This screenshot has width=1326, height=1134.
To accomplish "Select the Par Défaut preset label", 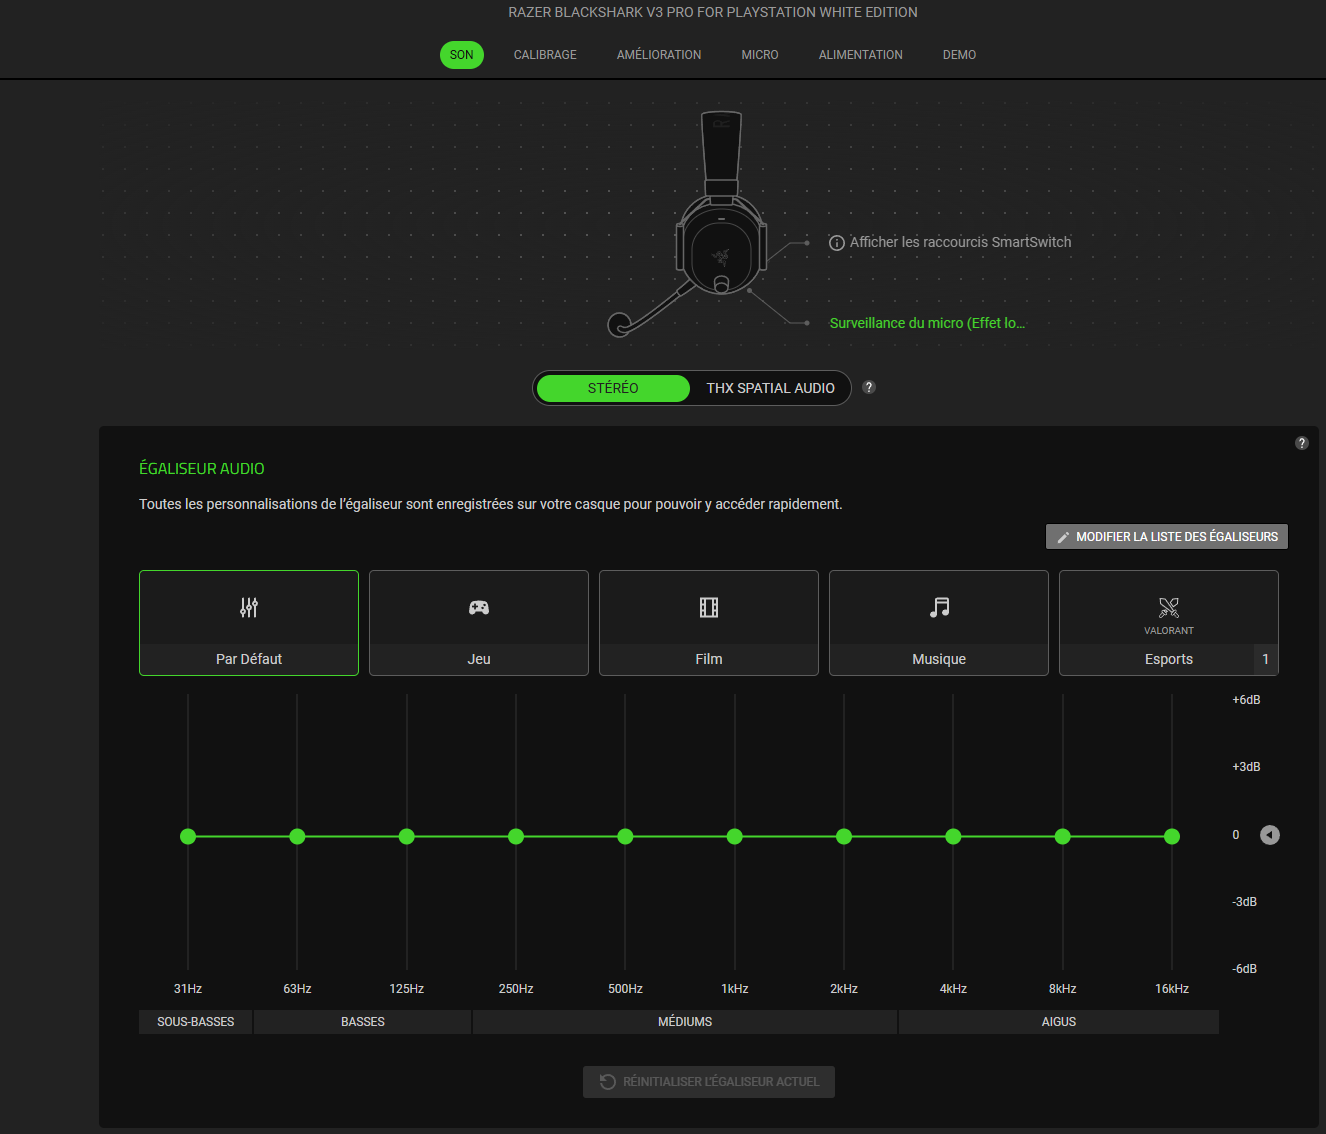I will 249,659.
